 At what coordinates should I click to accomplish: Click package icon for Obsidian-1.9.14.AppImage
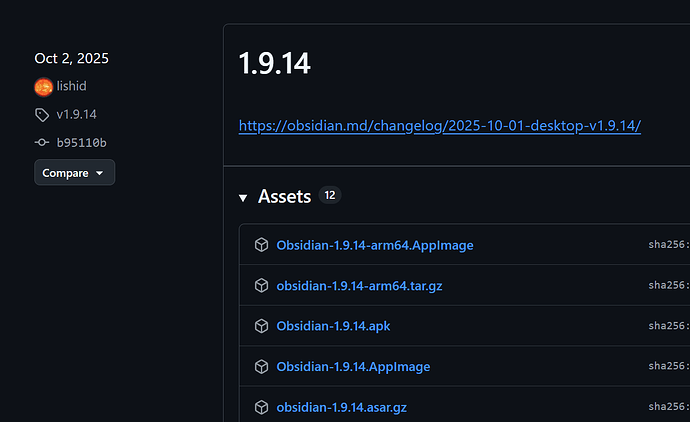[261, 367]
